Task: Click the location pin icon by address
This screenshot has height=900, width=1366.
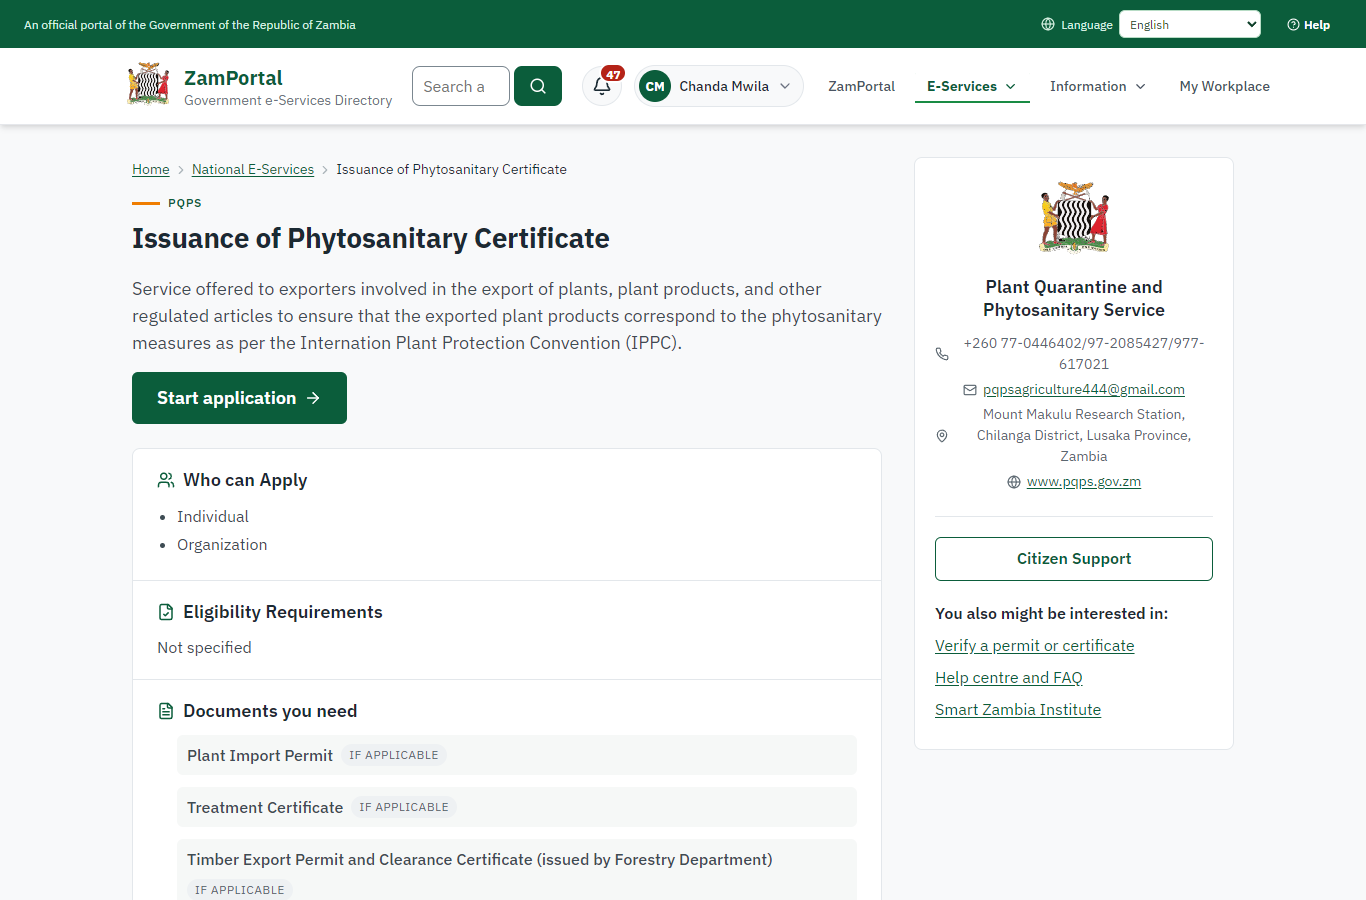Action: [x=942, y=436]
